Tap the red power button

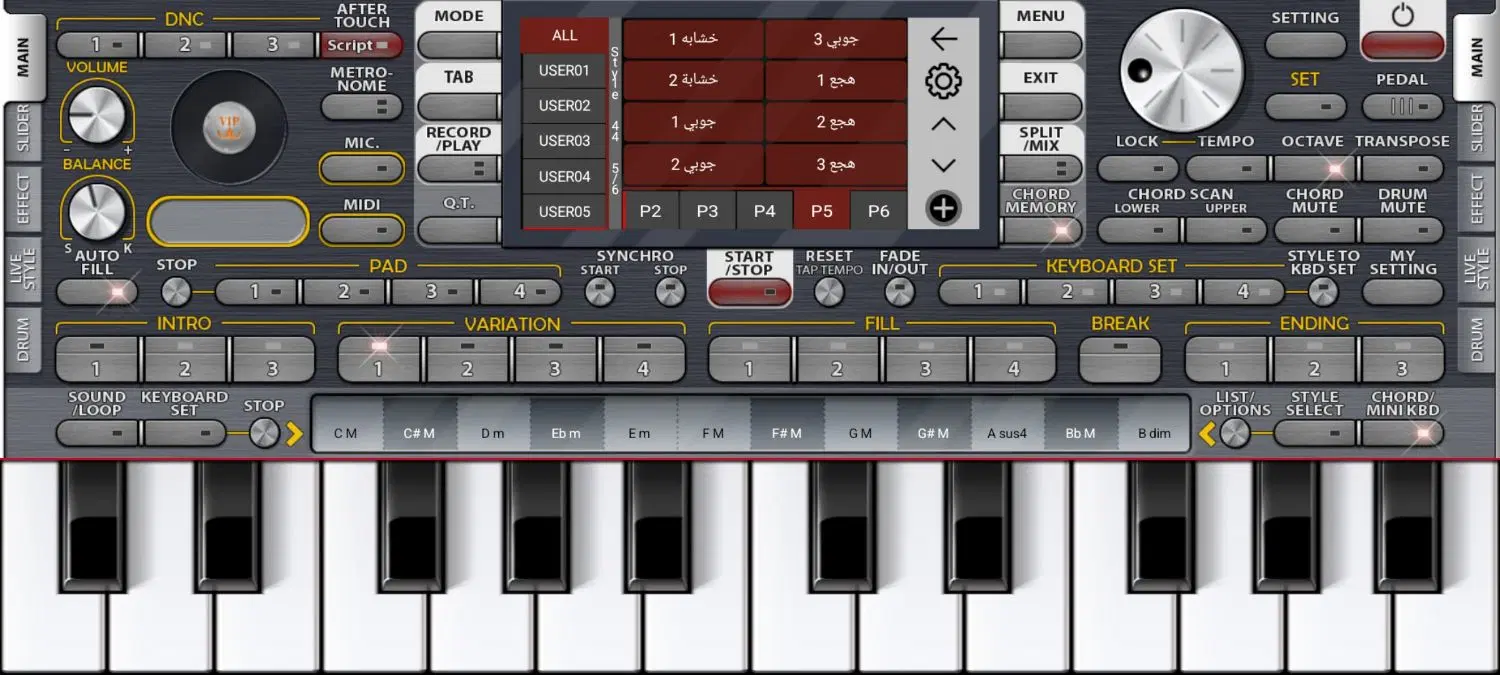coord(1403,45)
